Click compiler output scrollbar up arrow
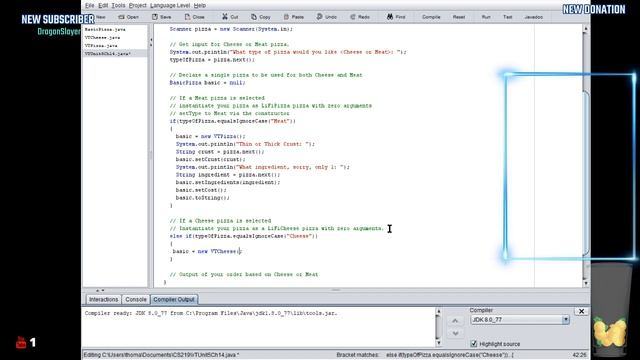 (x=438, y=312)
